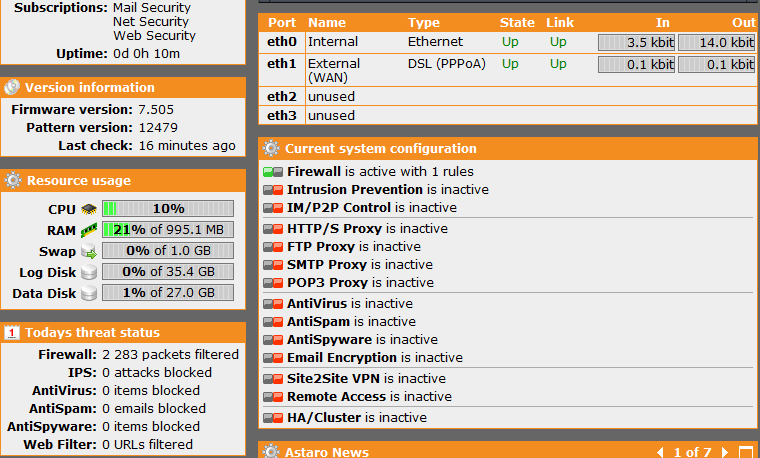Click the Todays threat status calendar icon
Screen dimensions: 760x458
pyautogui.click(x=12, y=332)
